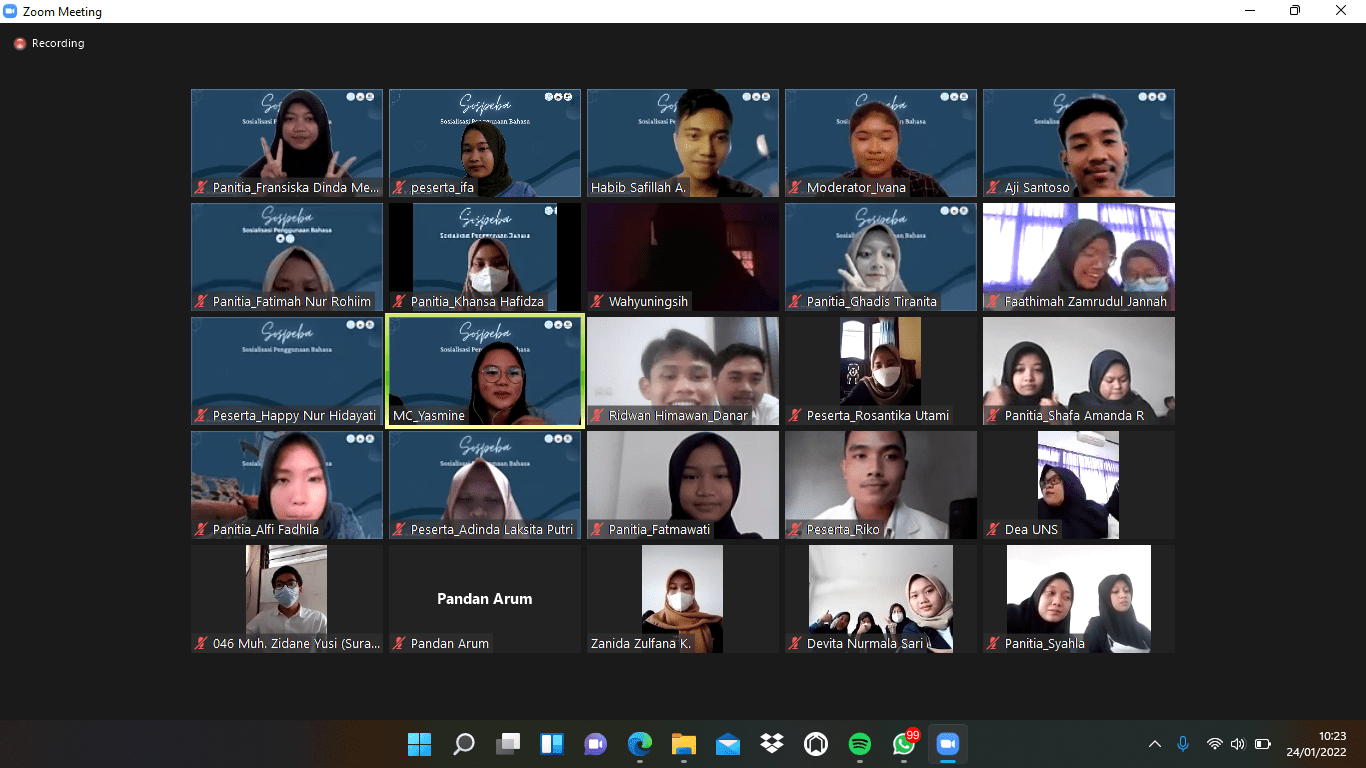The image size is (1366, 768).
Task: Click the Windows Search taskbar button
Action: point(464,744)
